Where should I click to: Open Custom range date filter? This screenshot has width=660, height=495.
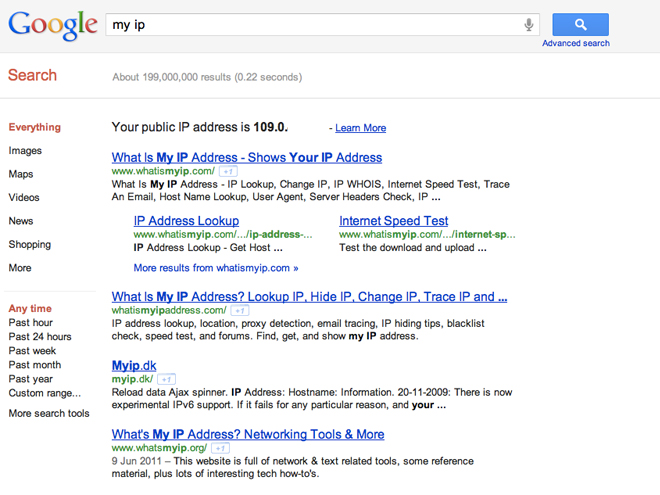(x=45, y=393)
